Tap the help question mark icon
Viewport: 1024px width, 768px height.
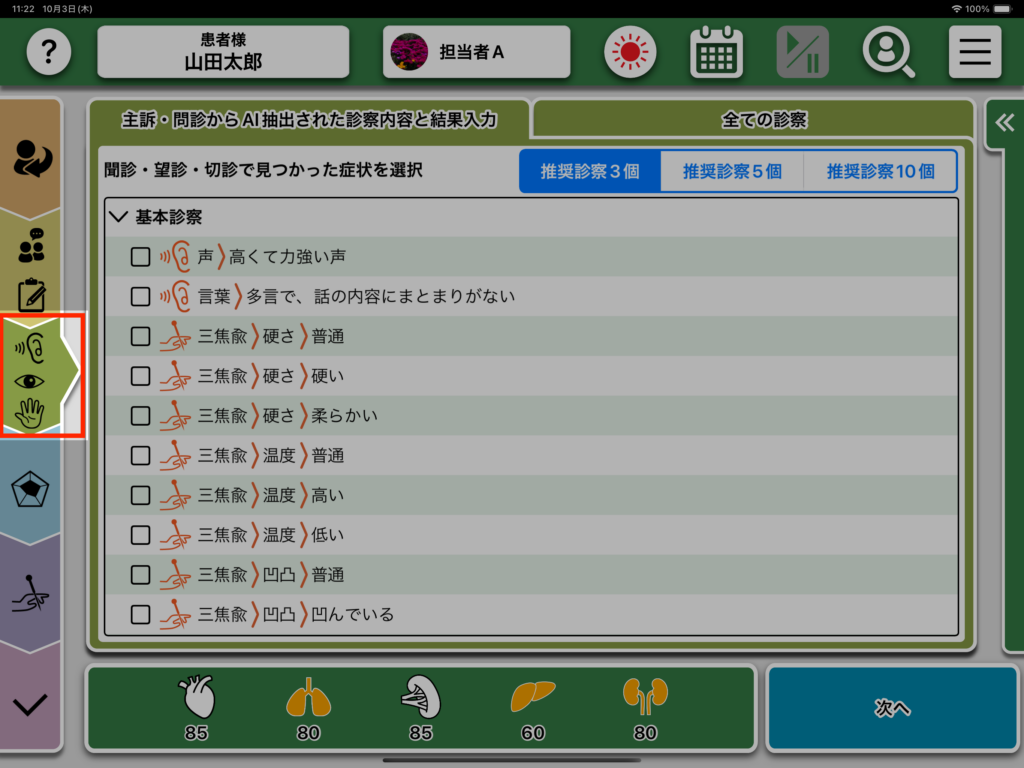point(49,52)
